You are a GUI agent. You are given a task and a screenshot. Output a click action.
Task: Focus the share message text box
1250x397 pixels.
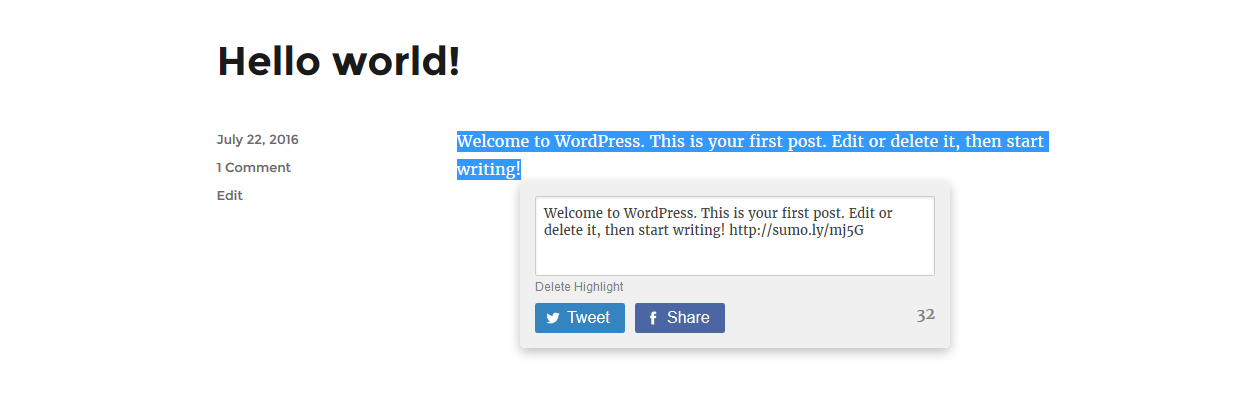tap(735, 236)
